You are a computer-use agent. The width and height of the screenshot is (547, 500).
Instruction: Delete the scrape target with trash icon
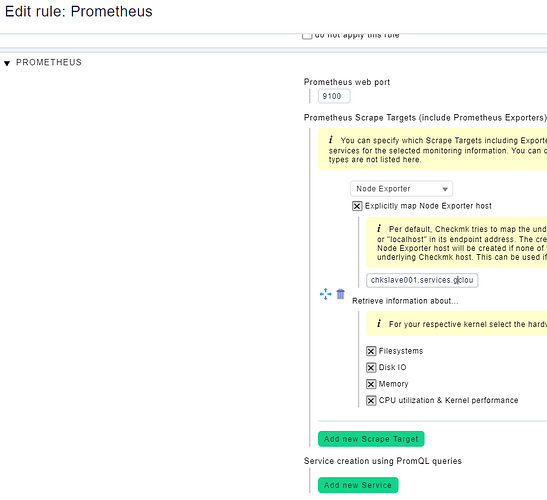pyautogui.click(x=340, y=294)
